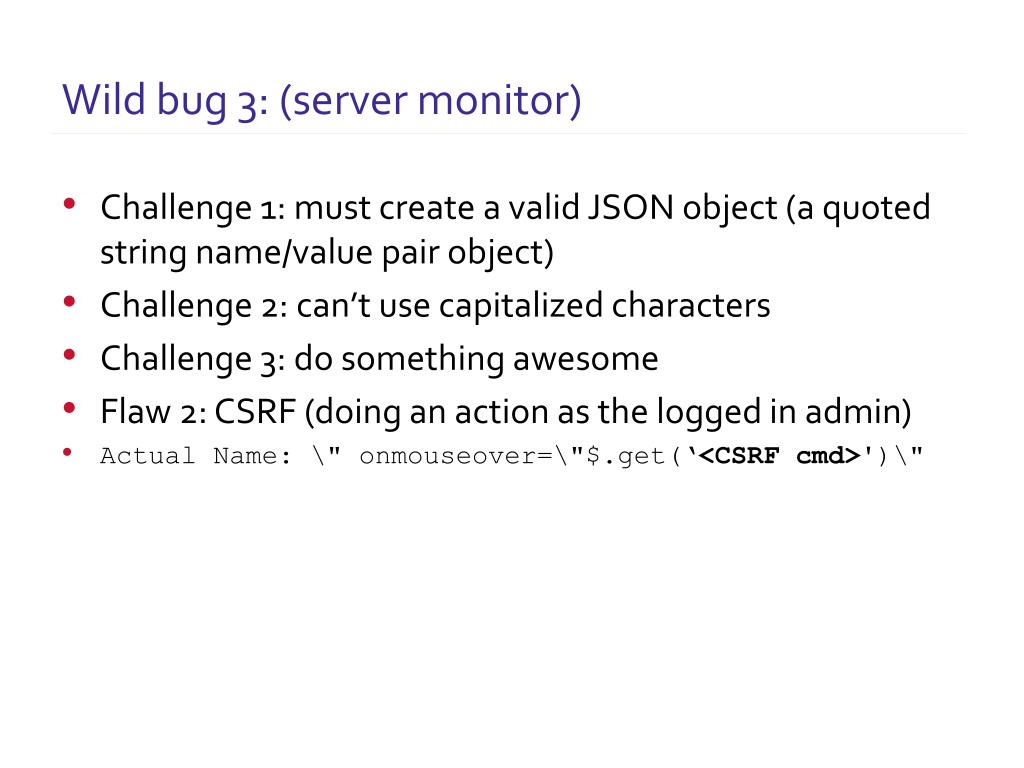
Task: Click the phrase 'do something awesome'
Action: coord(476,360)
